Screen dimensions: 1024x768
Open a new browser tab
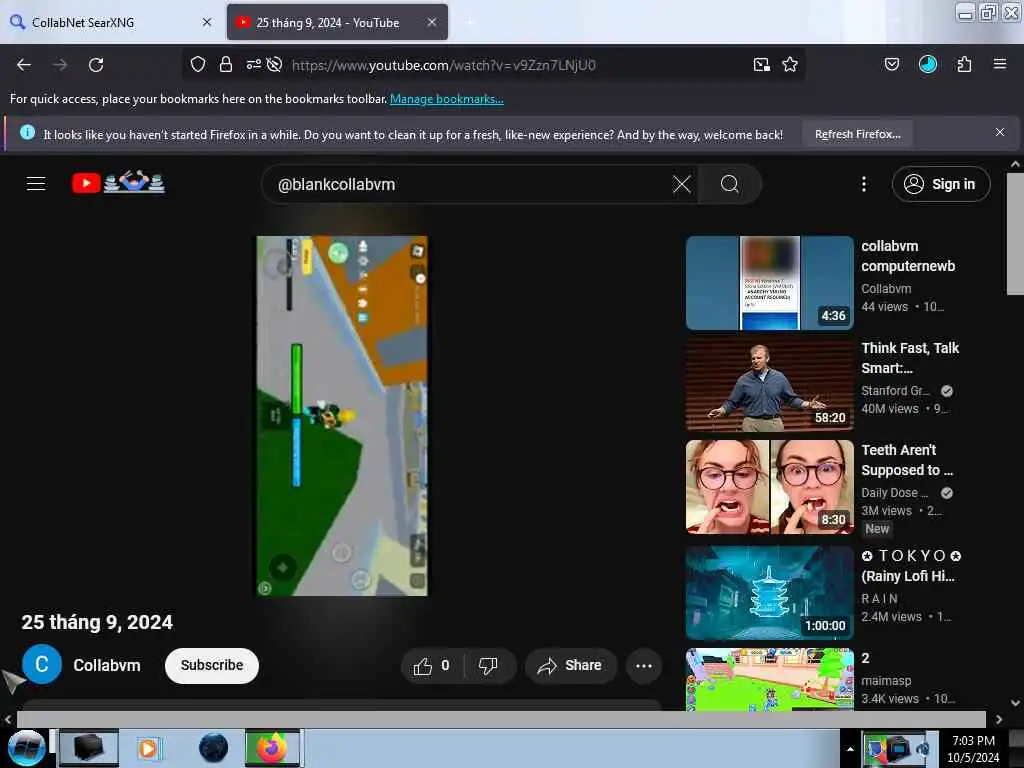pos(469,23)
